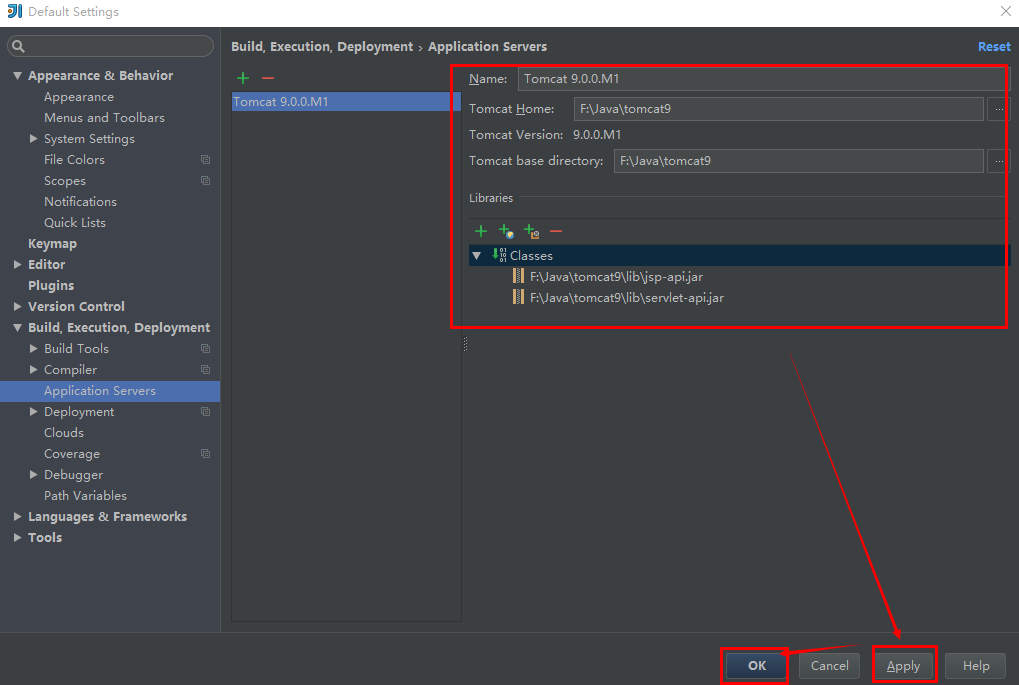Image resolution: width=1019 pixels, height=685 pixels.
Task: Open Plugins settings
Action: (51, 285)
